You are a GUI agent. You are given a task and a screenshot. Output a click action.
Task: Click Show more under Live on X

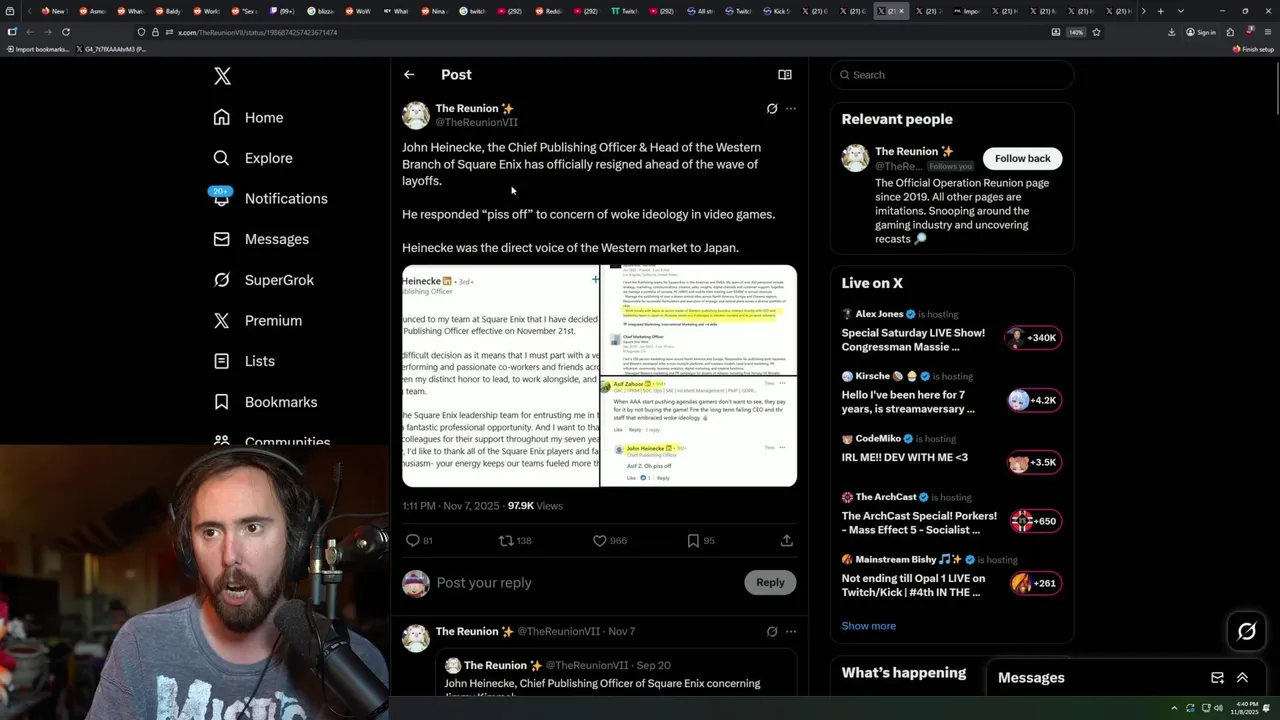[868, 626]
